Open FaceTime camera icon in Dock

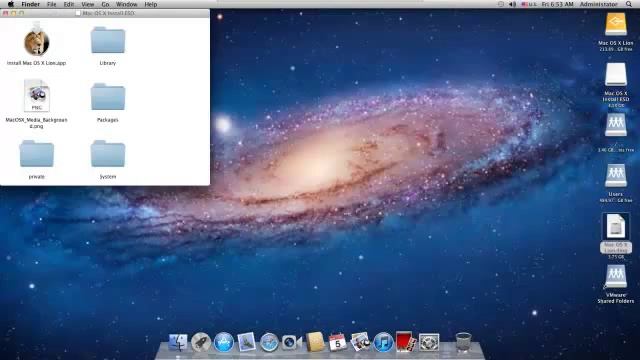point(292,342)
